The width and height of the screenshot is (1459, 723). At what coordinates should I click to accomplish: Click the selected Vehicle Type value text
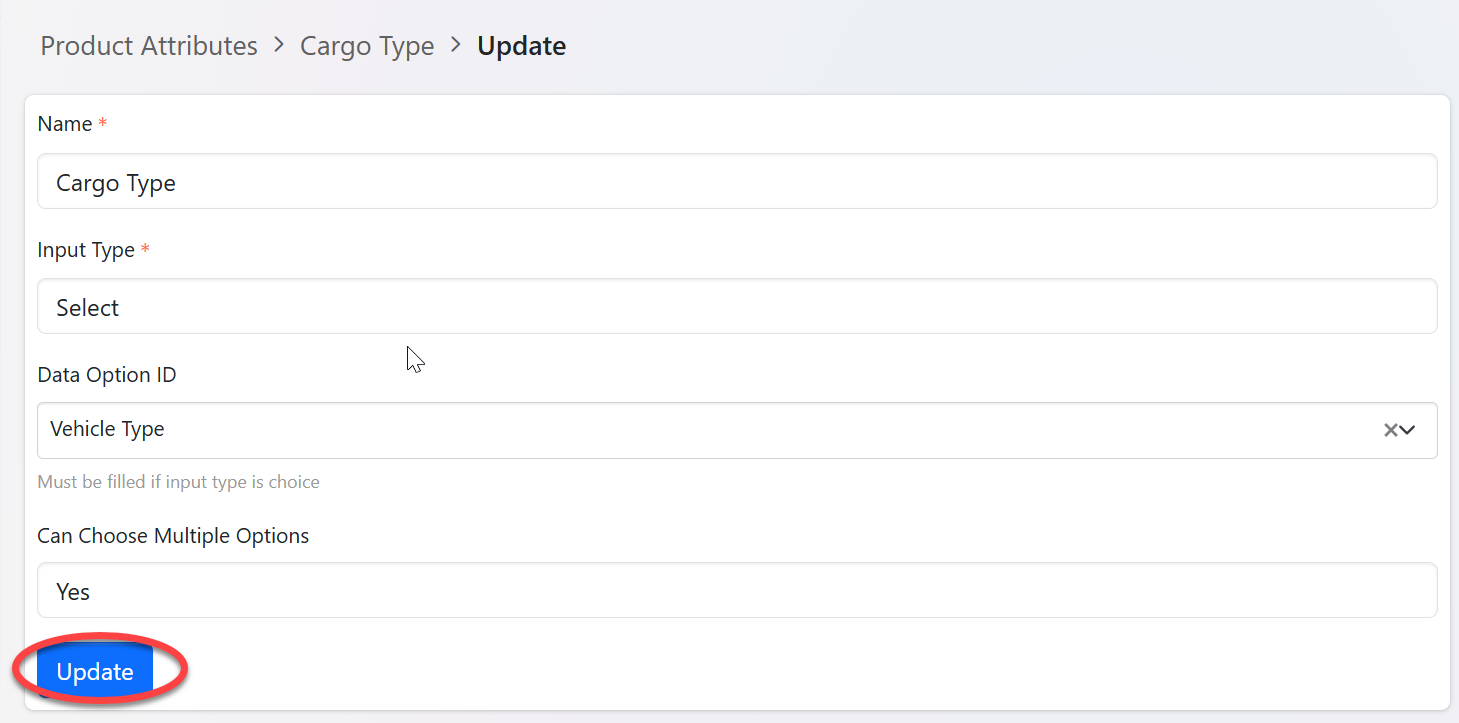coord(107,429)
